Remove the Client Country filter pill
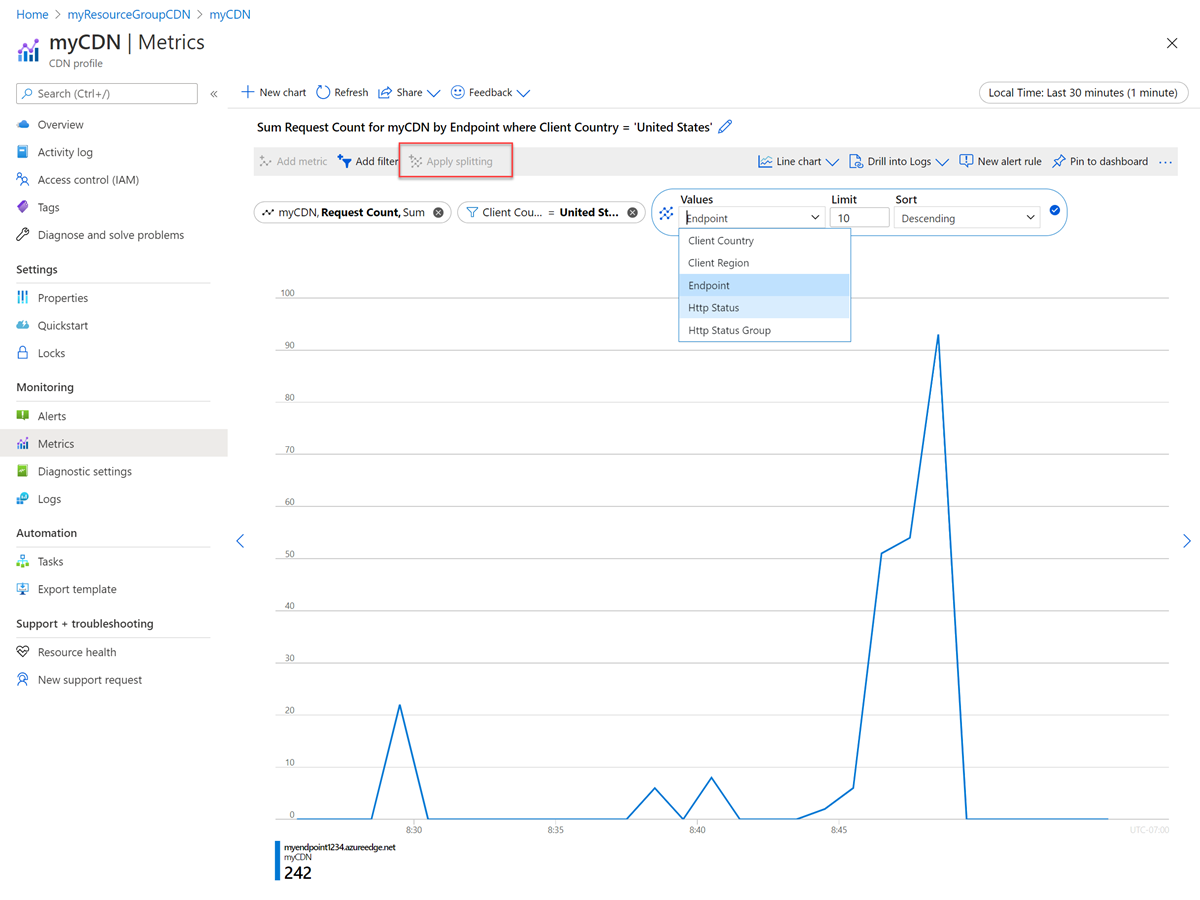The height and width of the screenshot is (900, 1200). [632, 213]
